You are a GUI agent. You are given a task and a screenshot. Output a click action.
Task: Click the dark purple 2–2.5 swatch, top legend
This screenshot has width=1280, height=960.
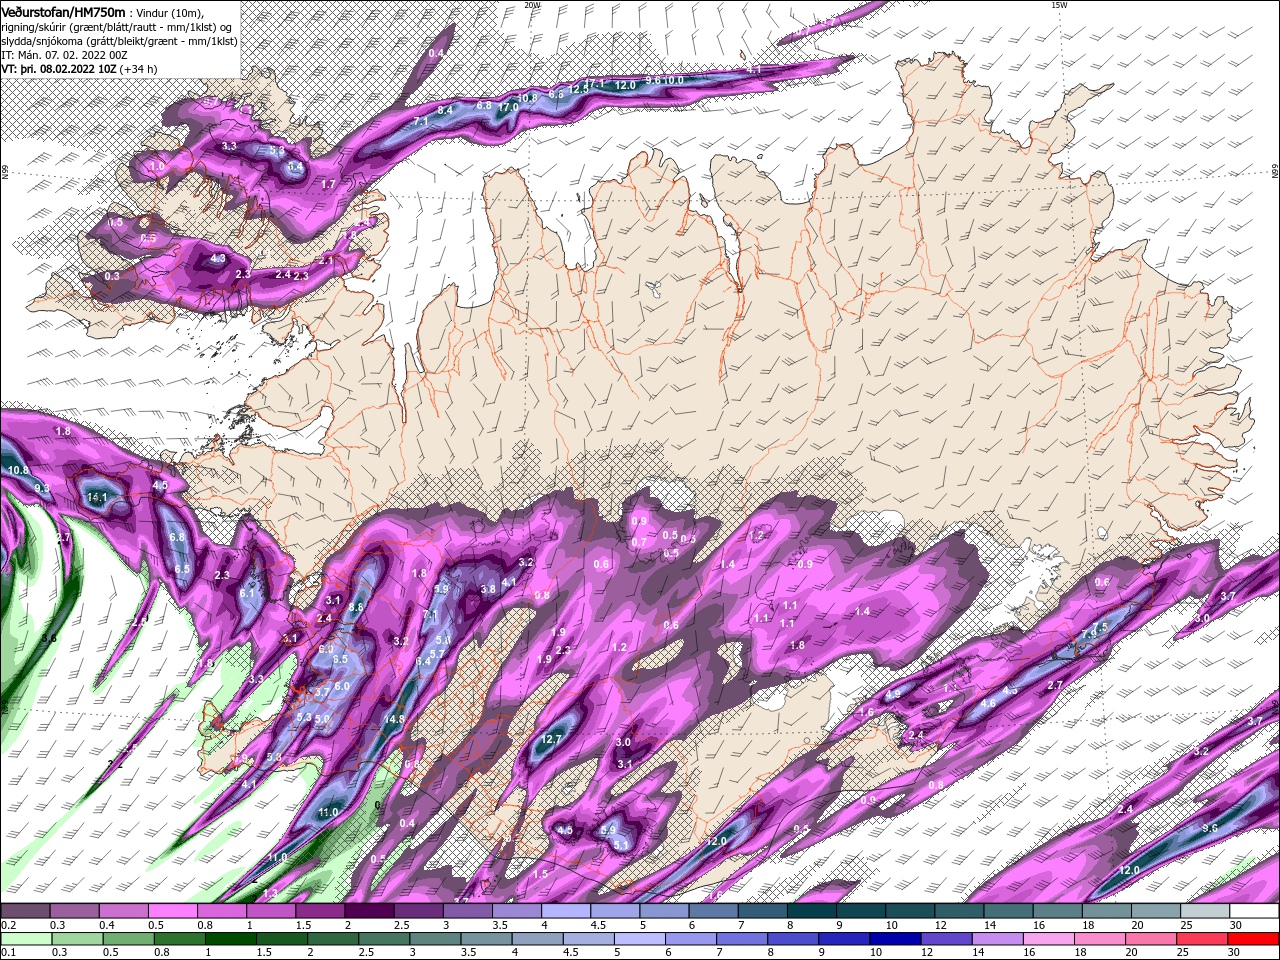369,911
